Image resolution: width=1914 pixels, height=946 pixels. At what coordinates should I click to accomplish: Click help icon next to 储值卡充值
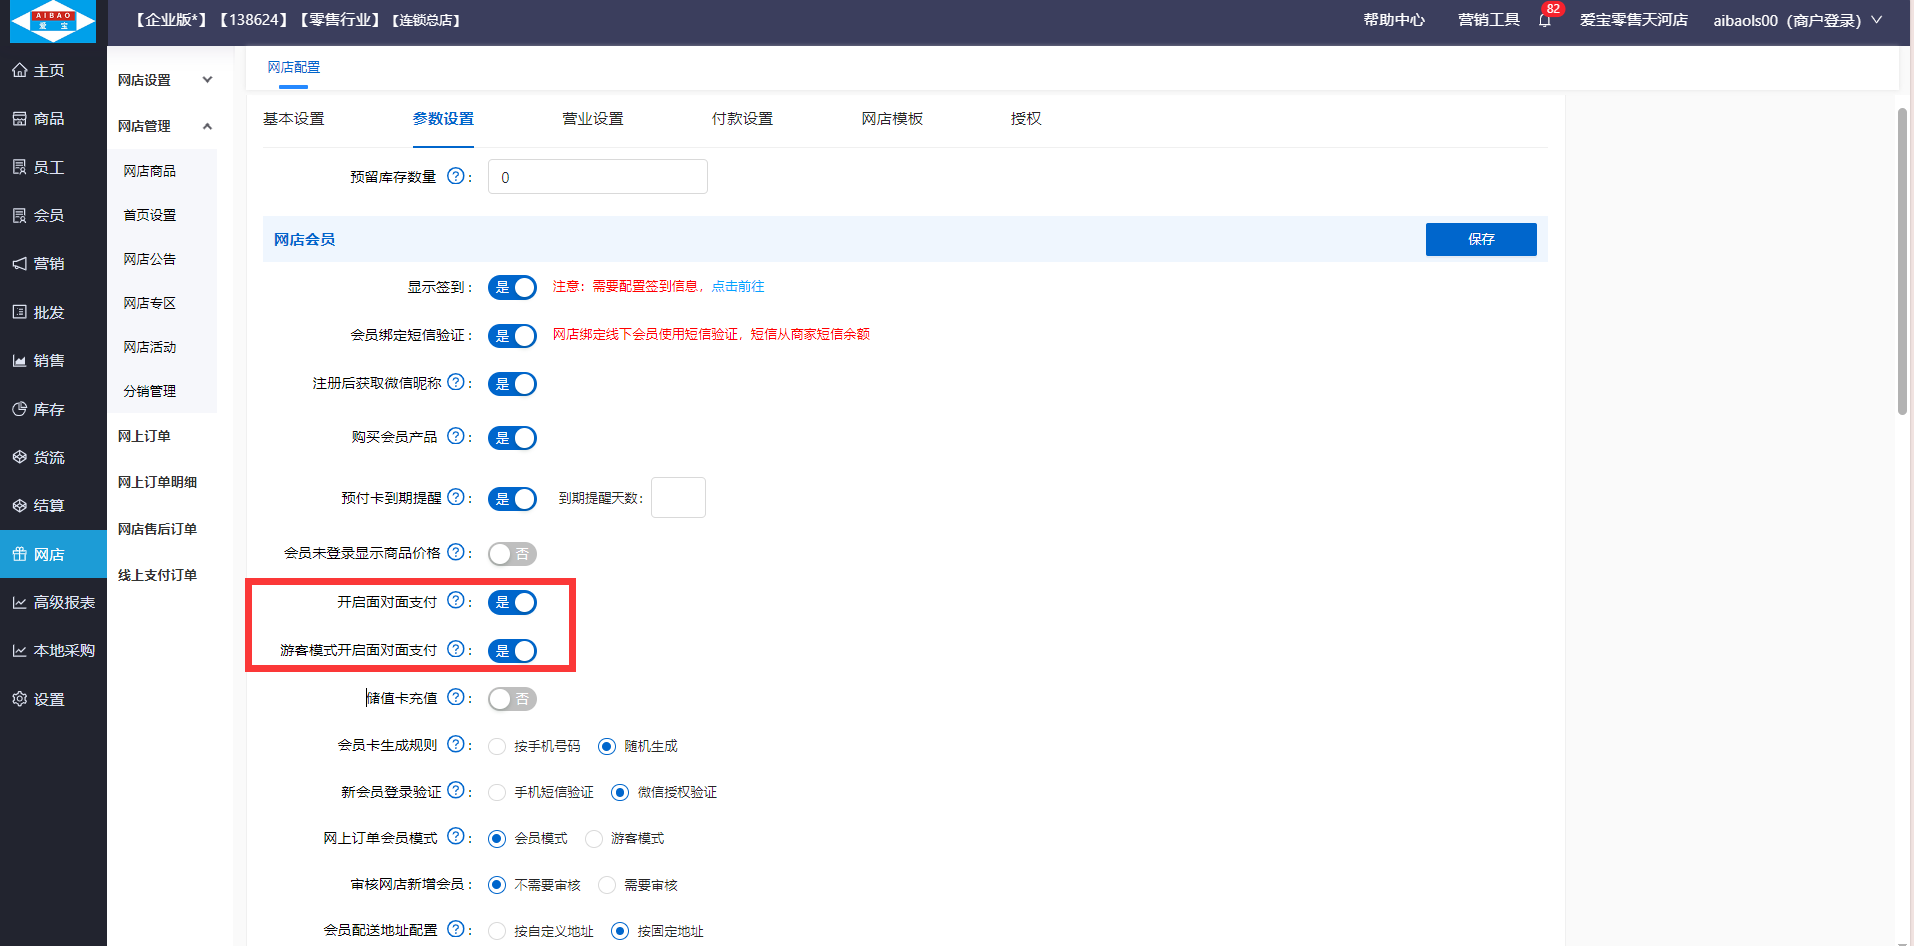(455, 697)
